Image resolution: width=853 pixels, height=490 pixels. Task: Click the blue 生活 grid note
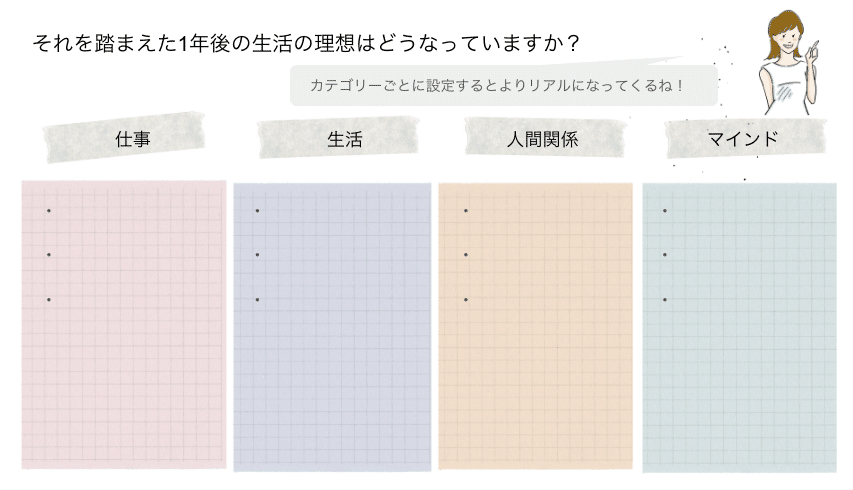pyautogui.click(x=332, y=327)
